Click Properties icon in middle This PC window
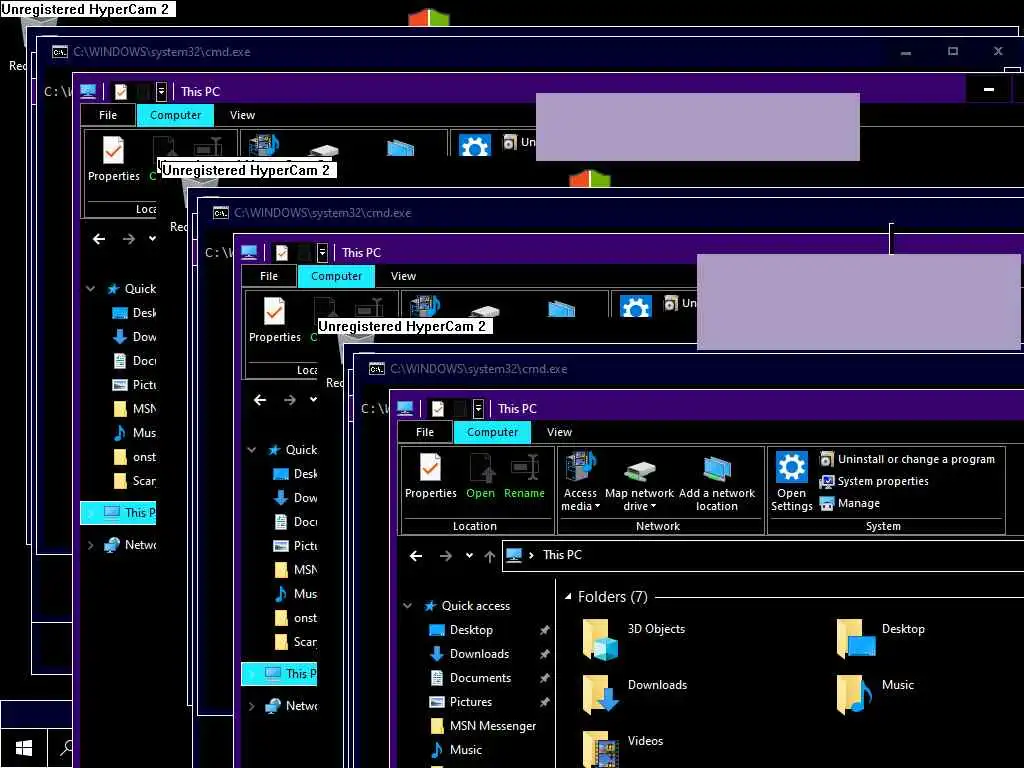The width and height of the screenshot is (1024, 768). [x=274, y=312]
